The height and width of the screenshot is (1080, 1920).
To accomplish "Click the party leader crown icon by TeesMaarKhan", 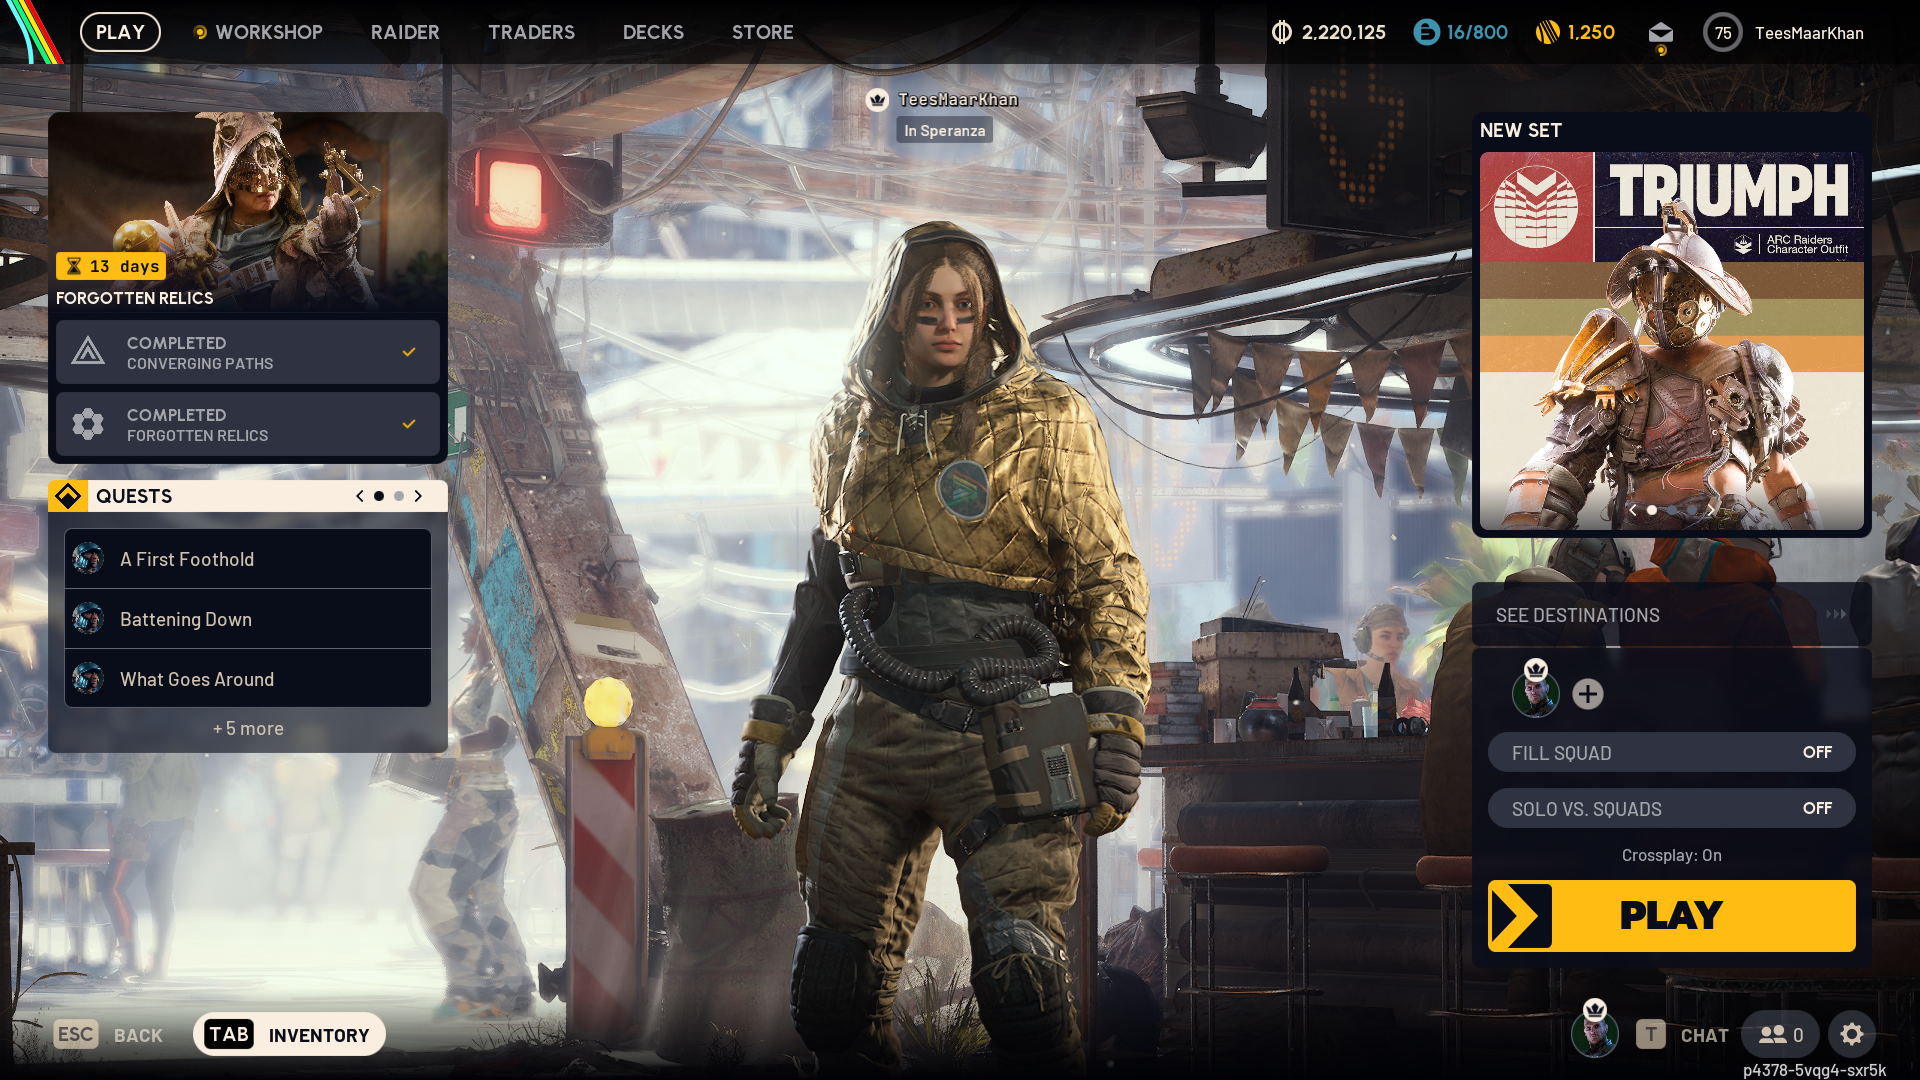I will pyautogui.click(x=878, y=100).
